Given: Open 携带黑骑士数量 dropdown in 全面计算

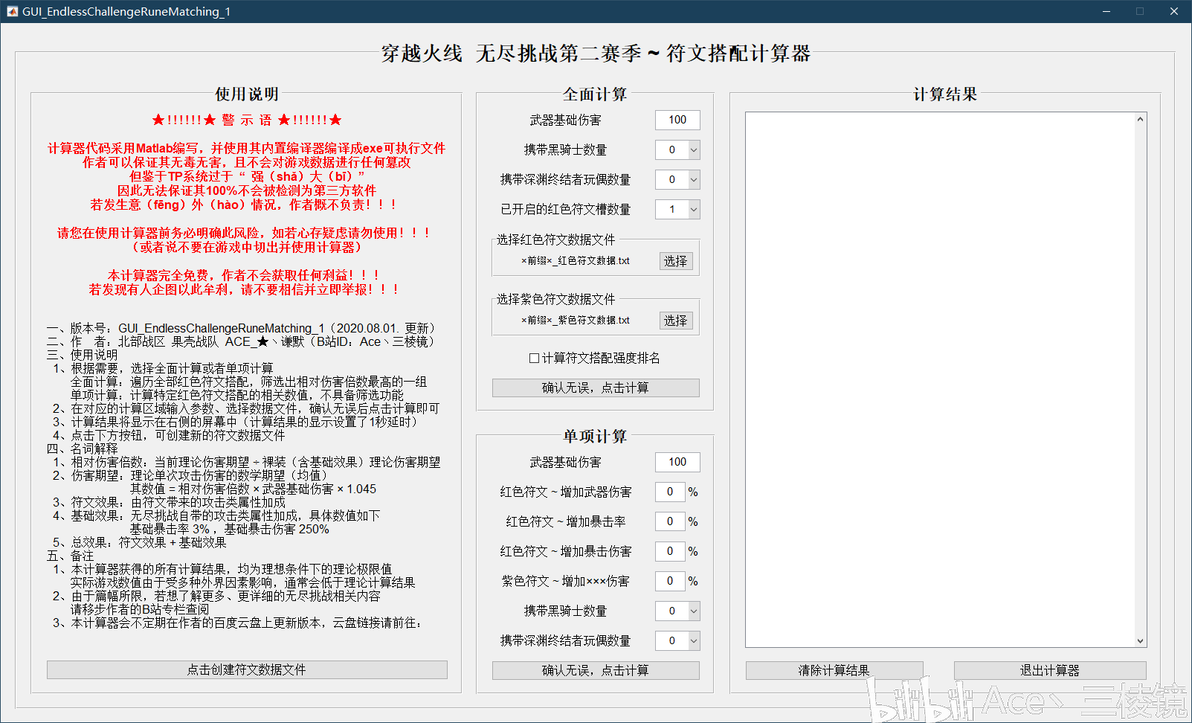Looking at the screenshot, I should pyautogui.click(x=677, y=150).
